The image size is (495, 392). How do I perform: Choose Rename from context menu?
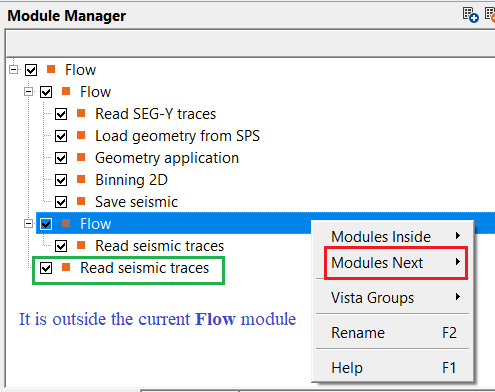393,333
